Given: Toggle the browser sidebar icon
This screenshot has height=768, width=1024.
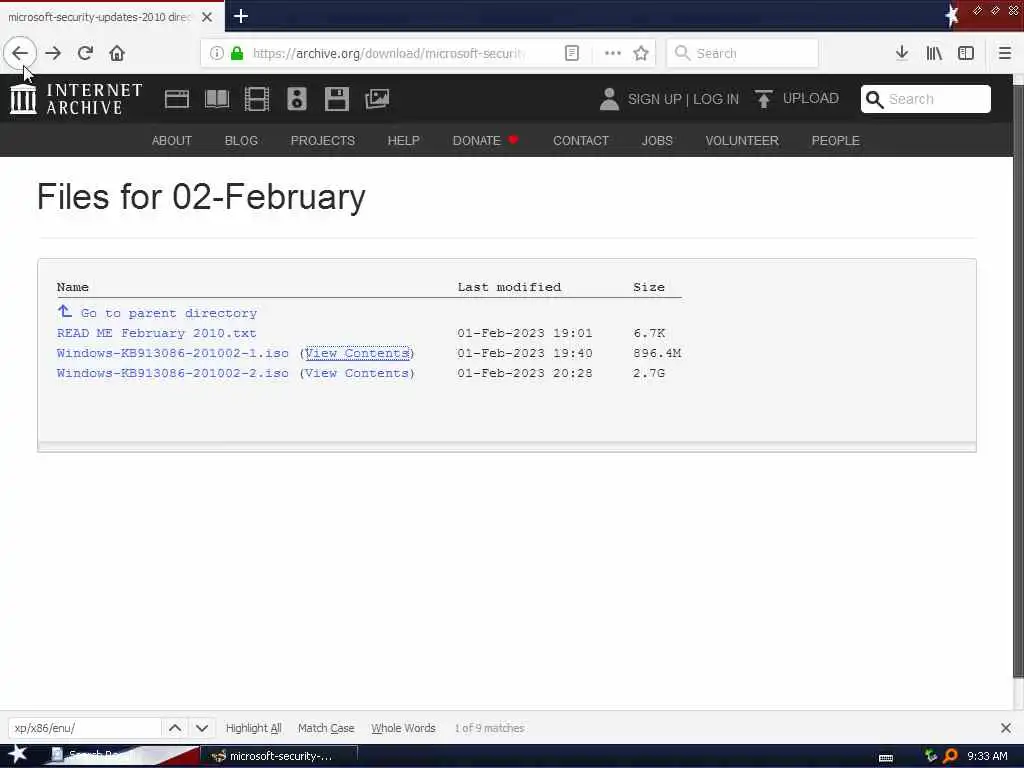Looking at the screenshot, I should [966, 54].
